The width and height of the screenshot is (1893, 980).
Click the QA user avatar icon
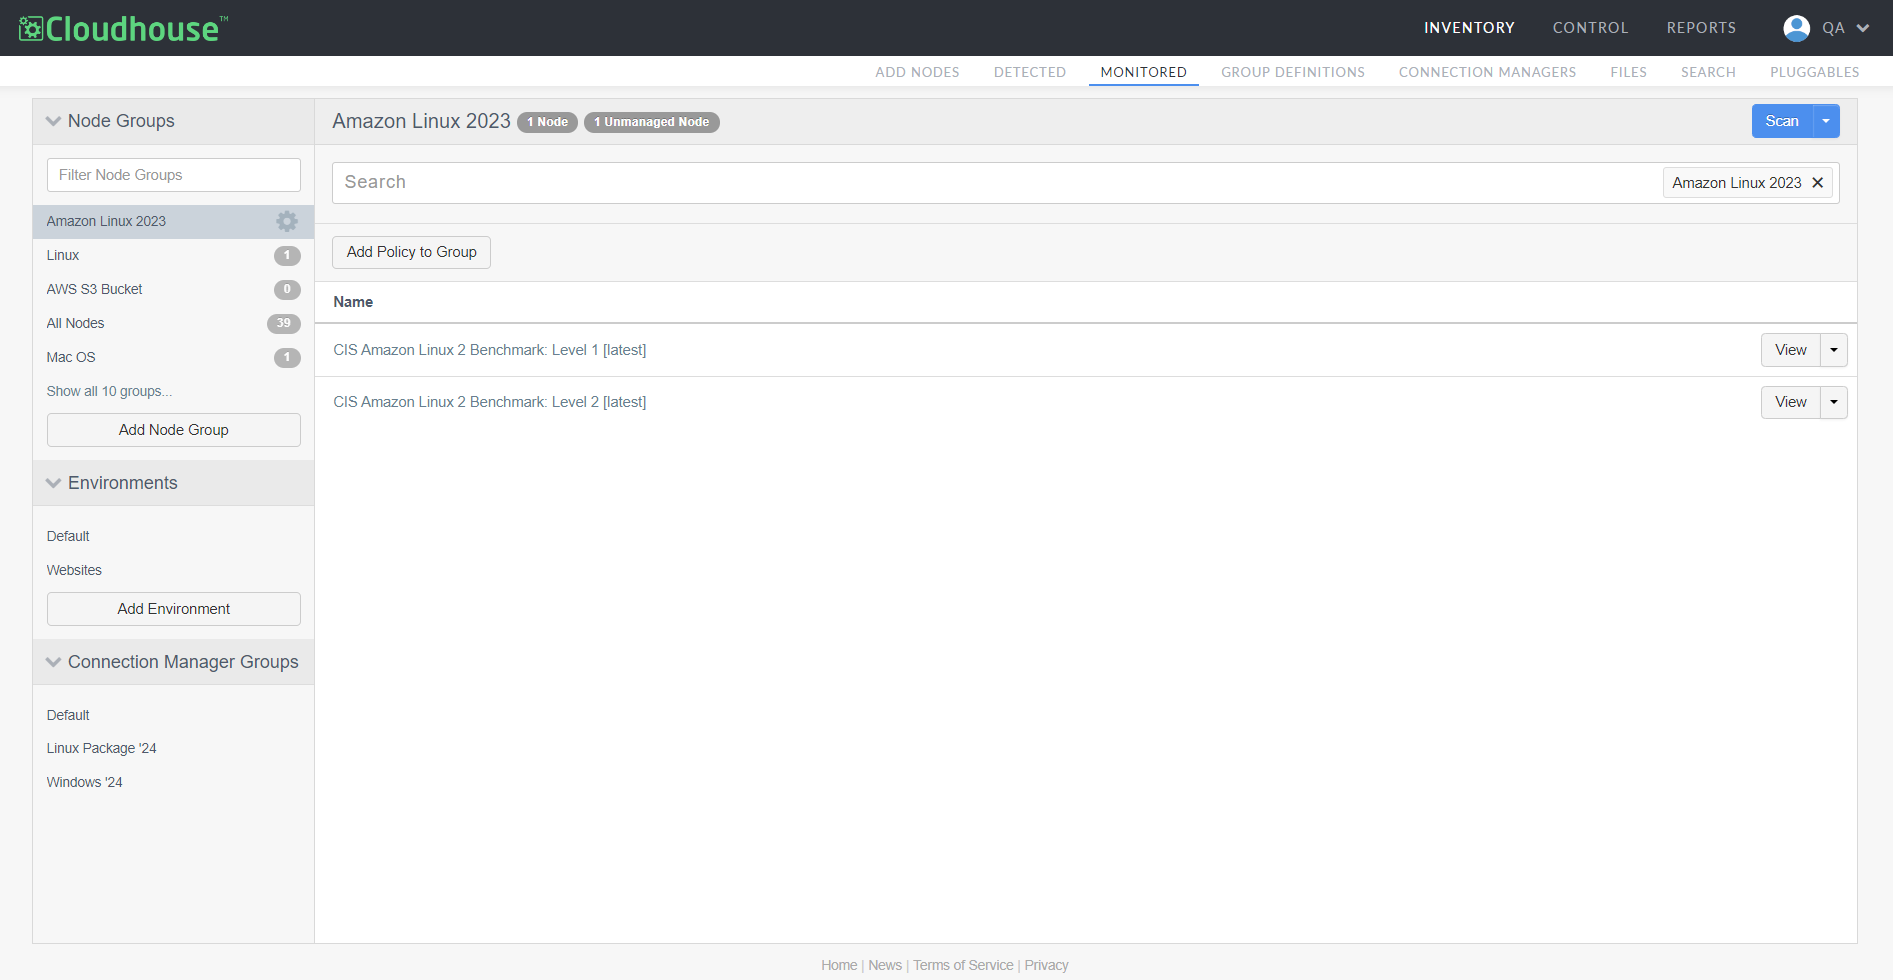pos(1796,28)
